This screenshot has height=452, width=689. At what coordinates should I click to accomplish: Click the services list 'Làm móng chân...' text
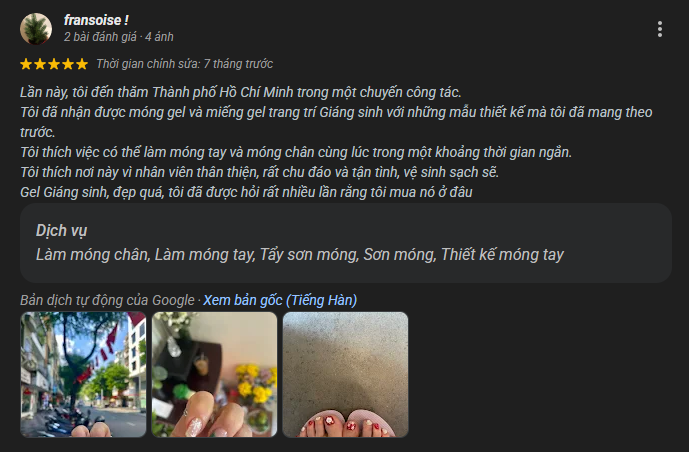(300, 254)
